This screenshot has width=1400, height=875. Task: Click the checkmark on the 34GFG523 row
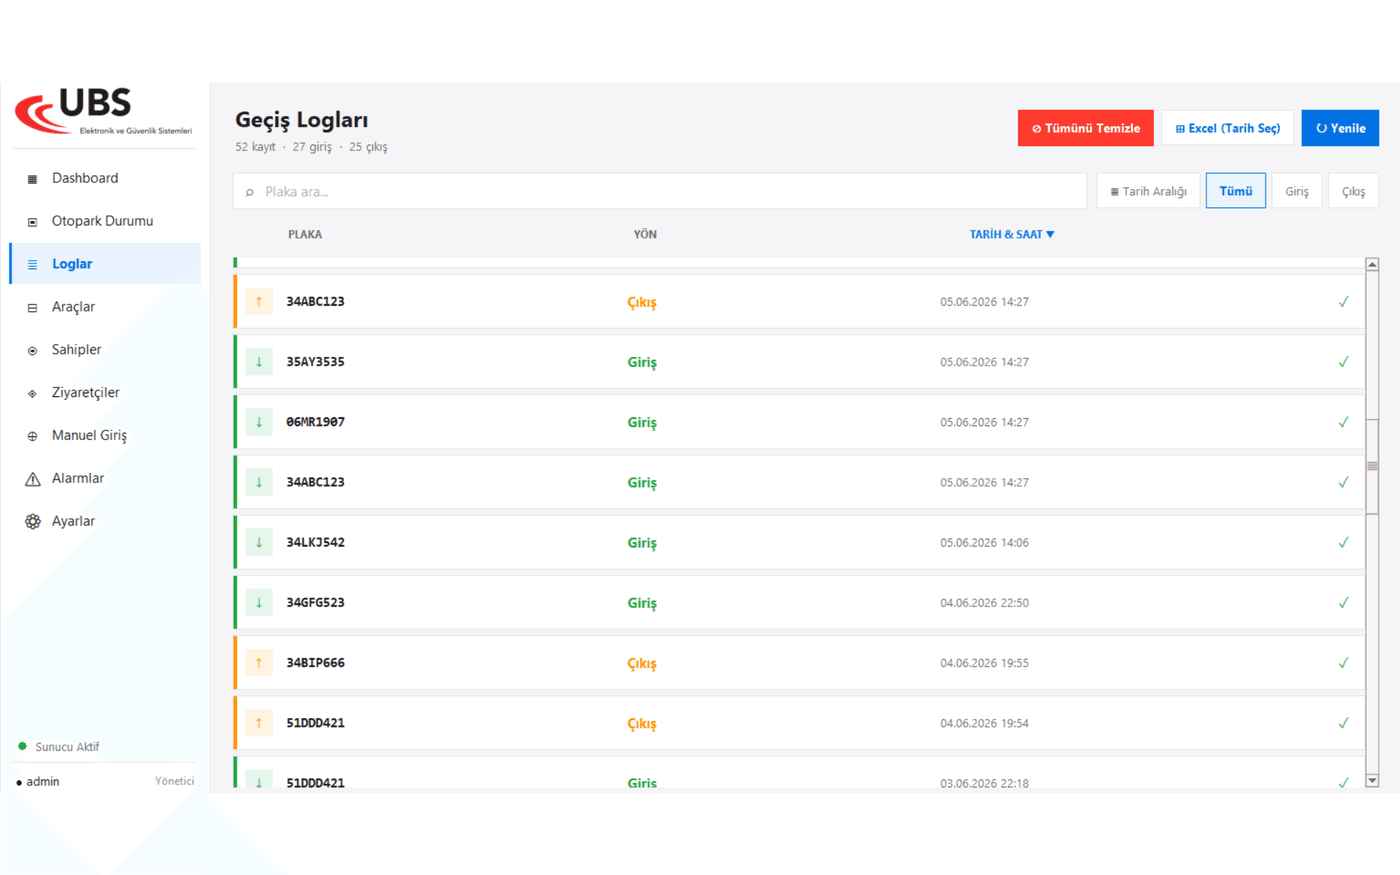1343,602
